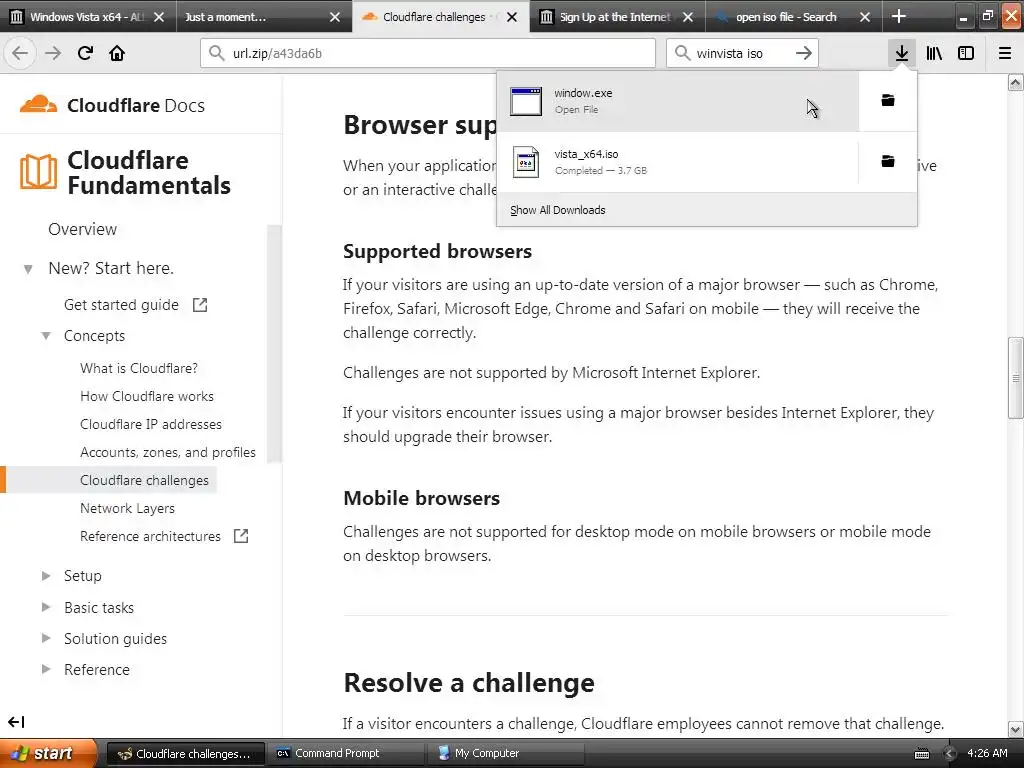Open the window.exe download entry
The image size is (1024, 768).
tap(678, 101)
